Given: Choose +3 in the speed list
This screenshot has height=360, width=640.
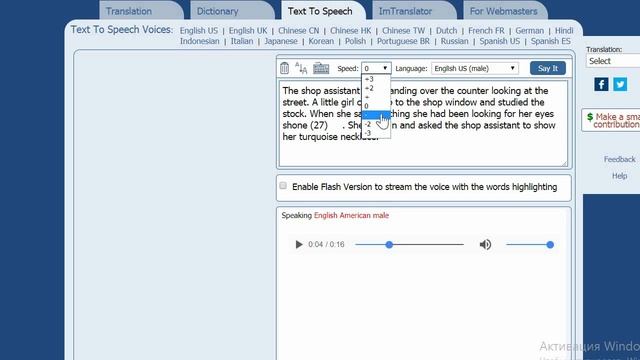Looking at the screenshot, I should pos(376,79).
